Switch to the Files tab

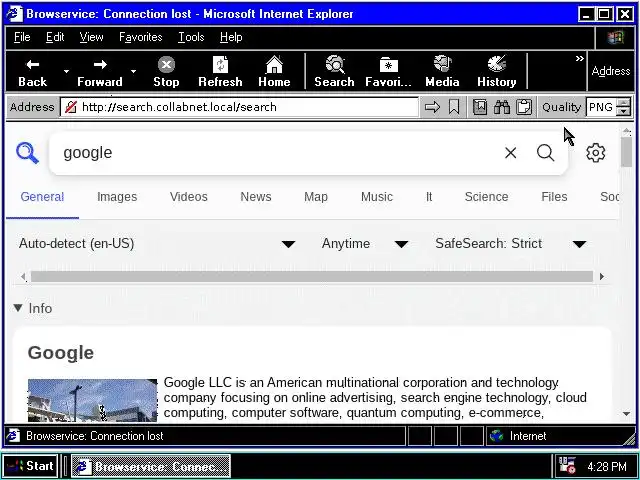click(x=554, y=197)
